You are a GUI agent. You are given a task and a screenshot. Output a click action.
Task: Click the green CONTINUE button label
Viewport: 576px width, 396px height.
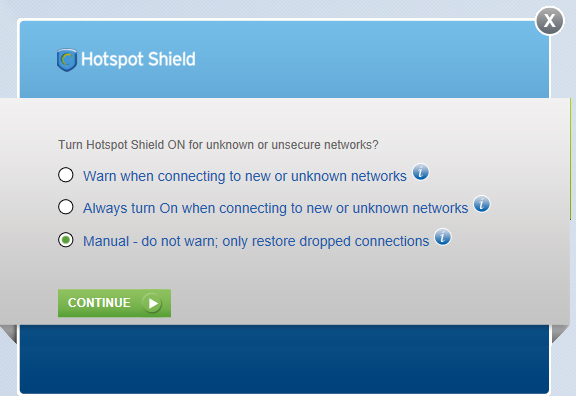pos(99,303)
